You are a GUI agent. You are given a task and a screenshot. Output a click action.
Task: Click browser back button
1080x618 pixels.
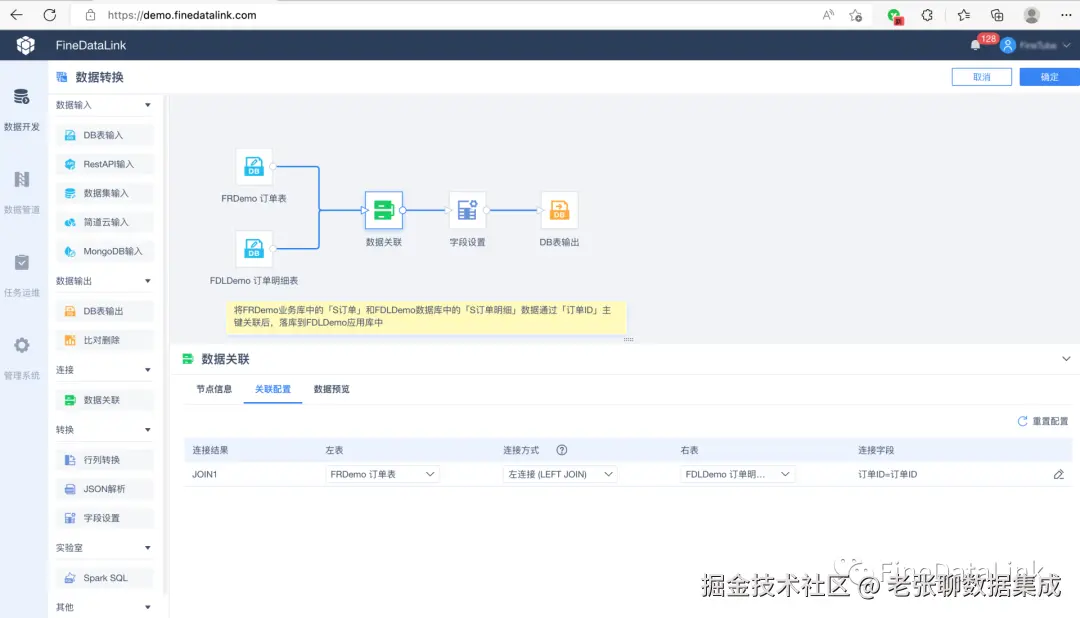tap(17, 14)
